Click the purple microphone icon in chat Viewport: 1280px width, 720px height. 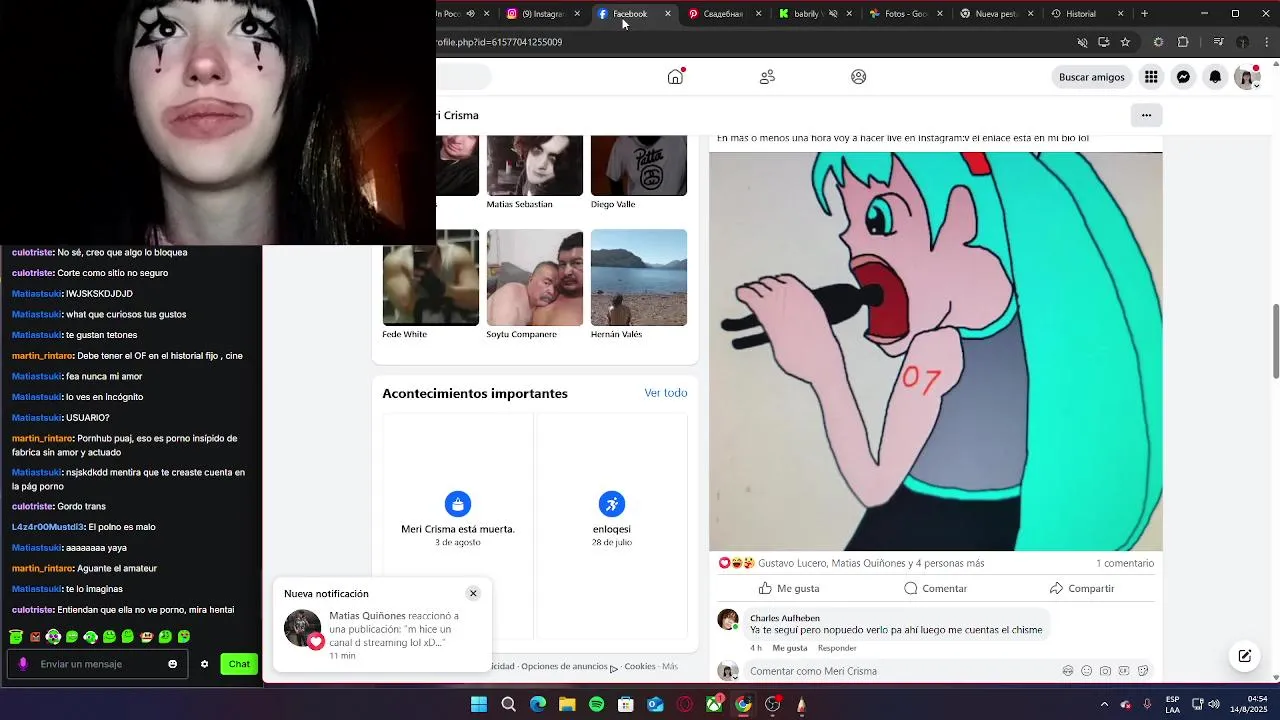(x=23, y=664)
